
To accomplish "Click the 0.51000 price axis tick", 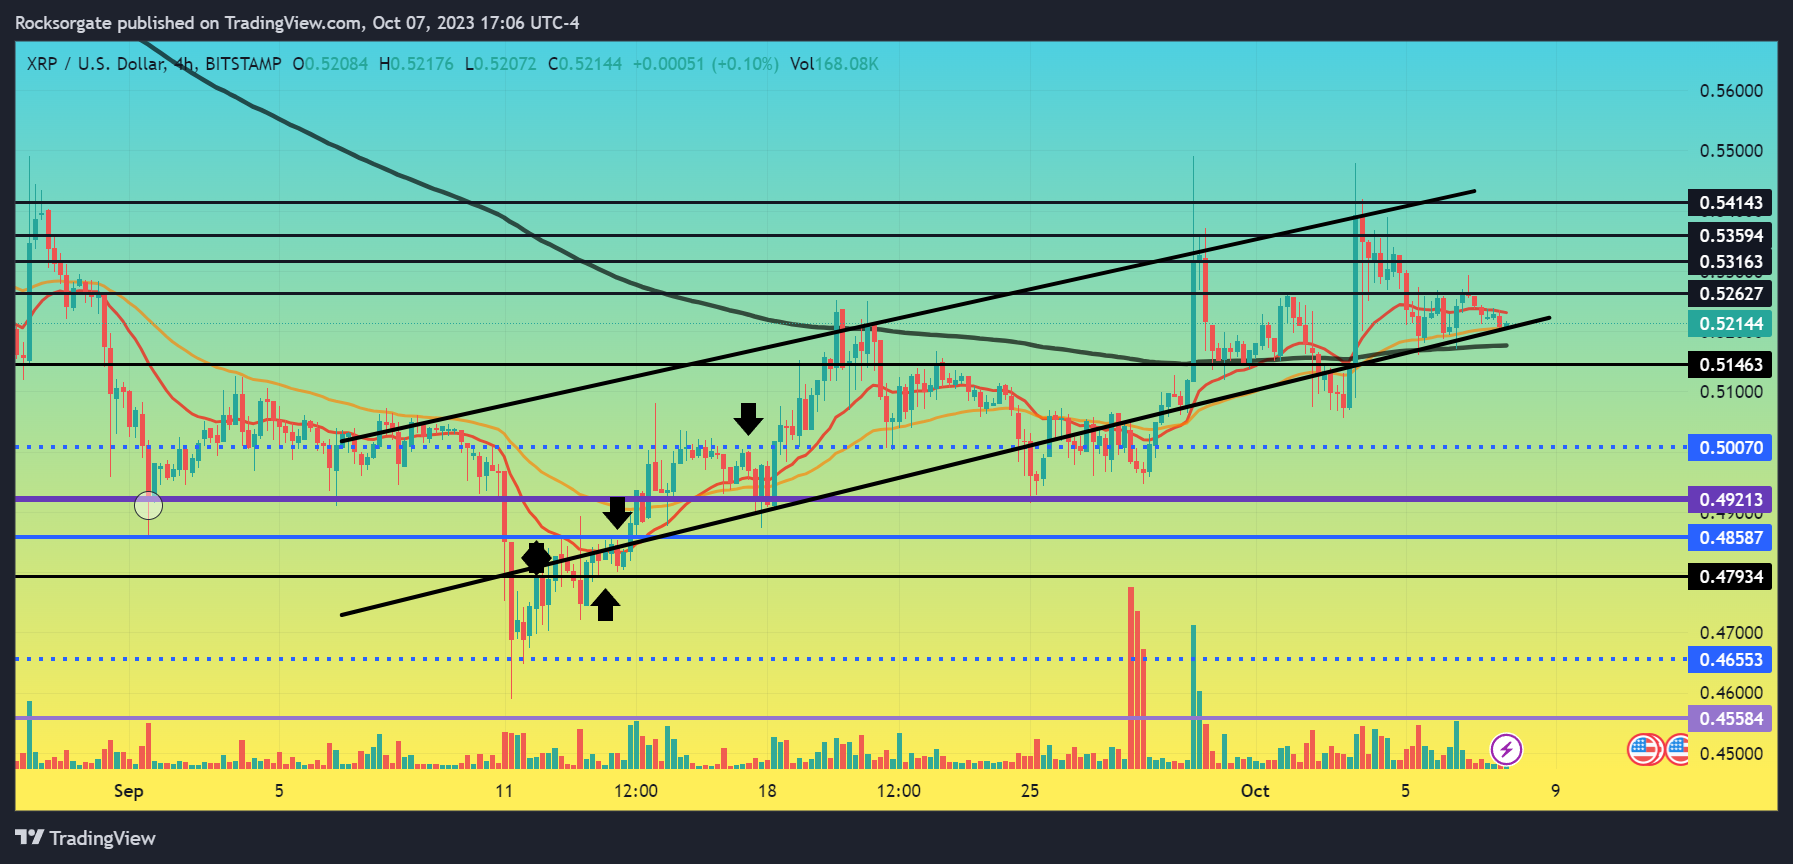I will click(x=1731, y=392).
